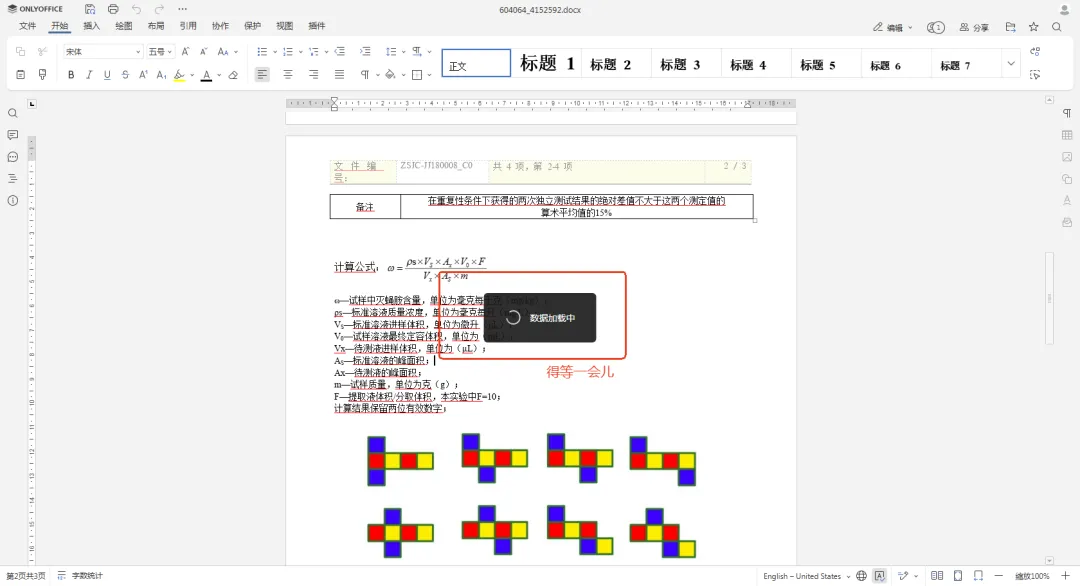1080x586 pixels.
Task: Cut selection with the scissors icon
Action: click(x=43, y=52)
